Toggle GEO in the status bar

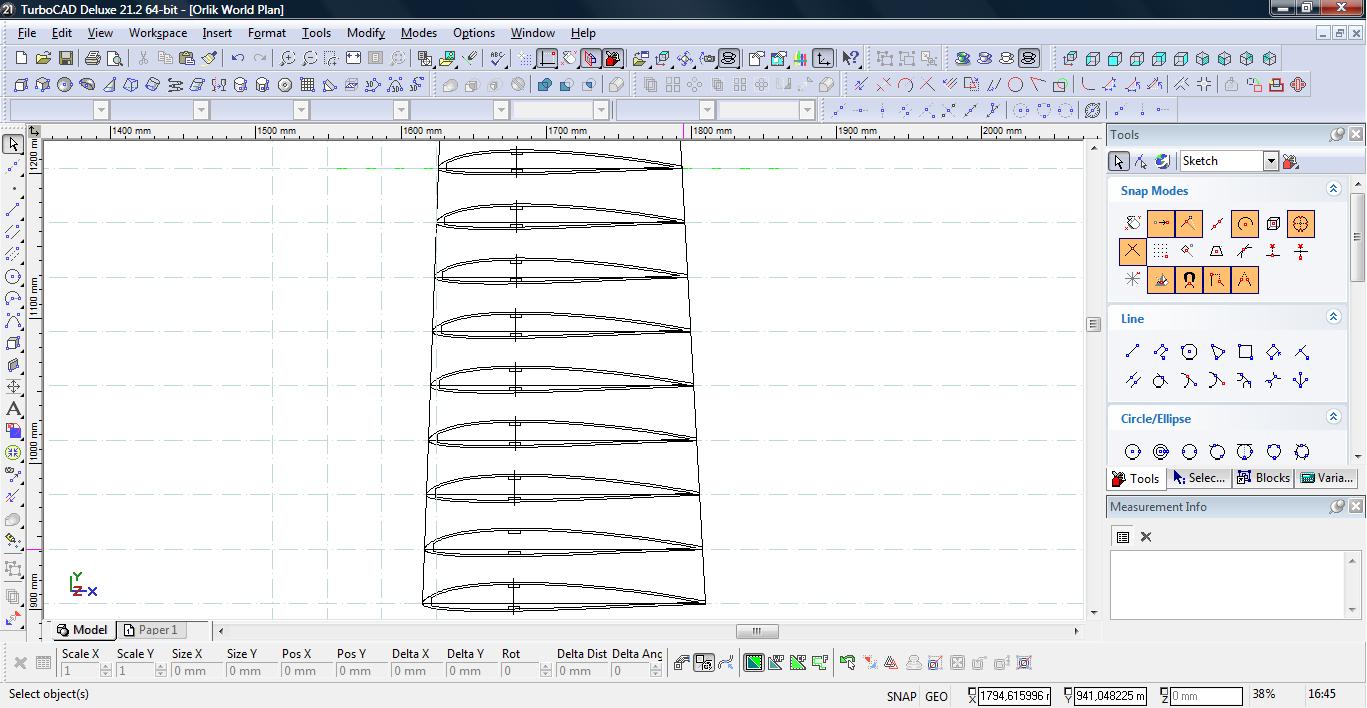click(936, 696)
